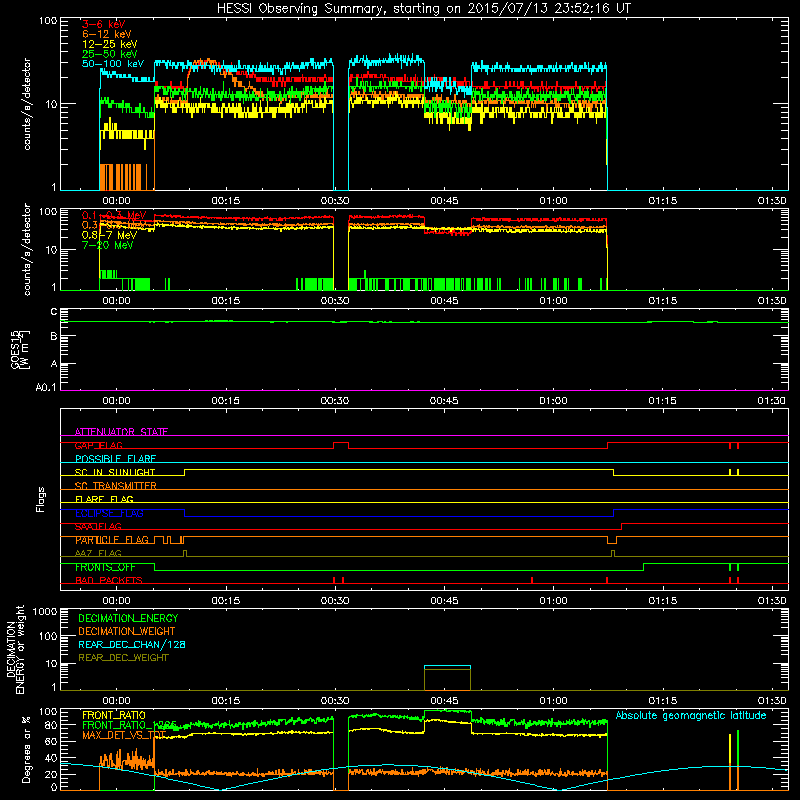Viewport: 800px width, 800px height.
Task: Click the Absolute geomagnetic latitude label
Action: coord(691,715)
